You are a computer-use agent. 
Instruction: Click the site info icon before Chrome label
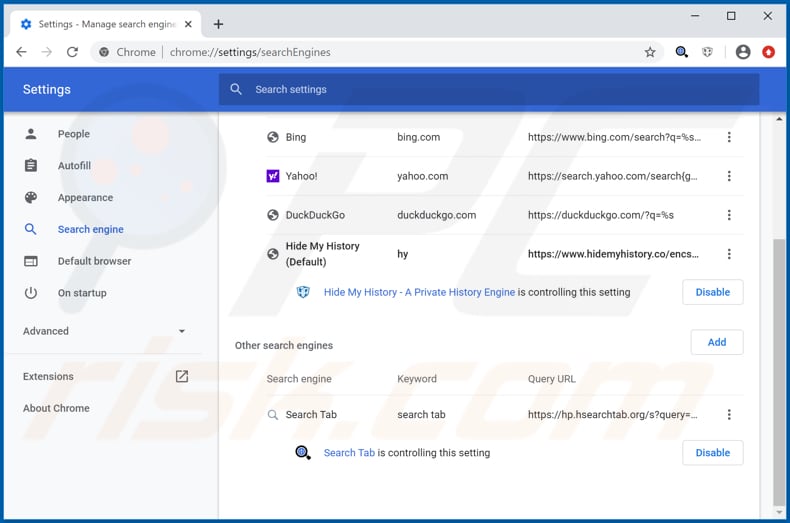pyautogui.click(x=104, y=52)
